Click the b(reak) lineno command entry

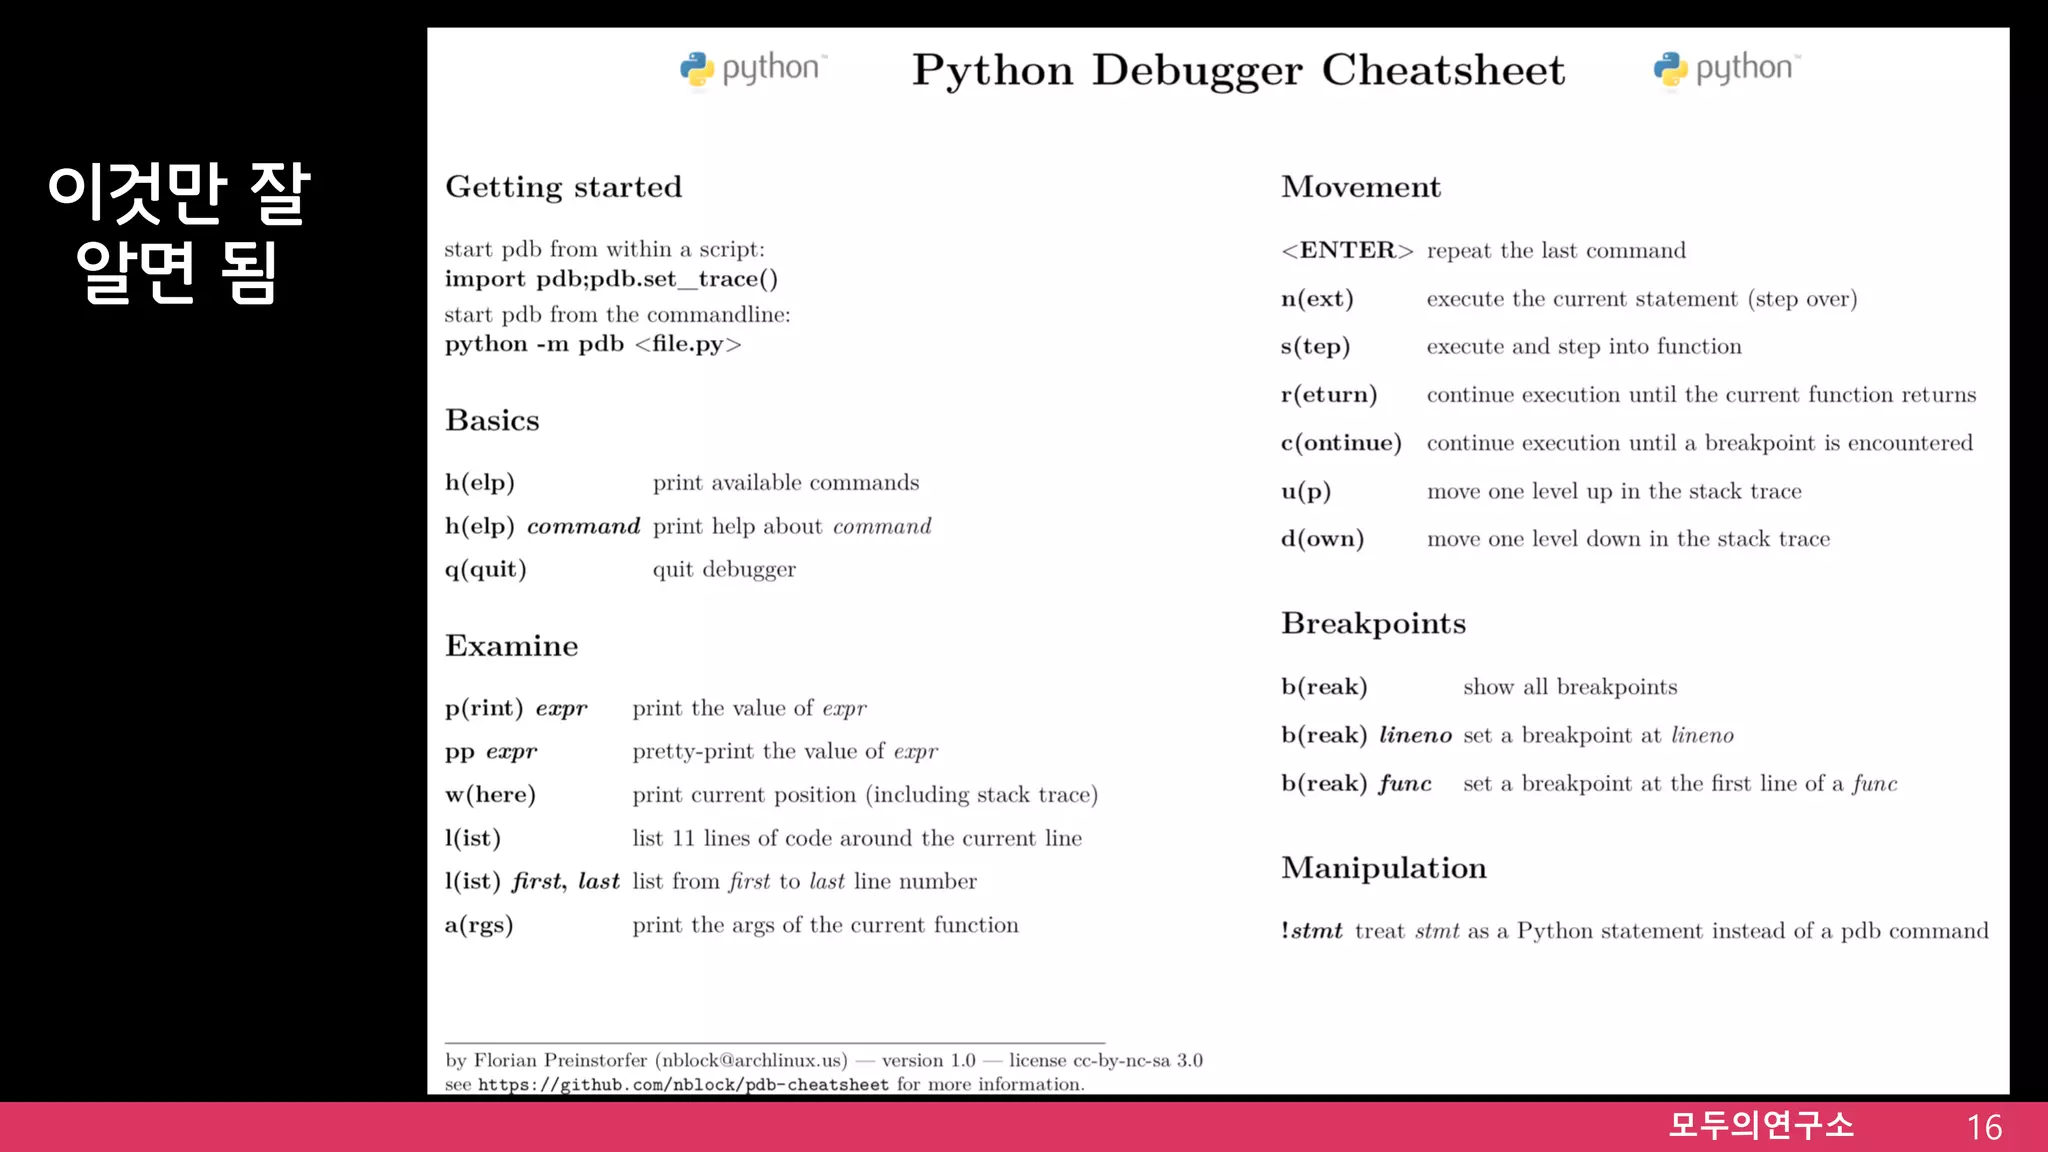(x=1366, y=735)
